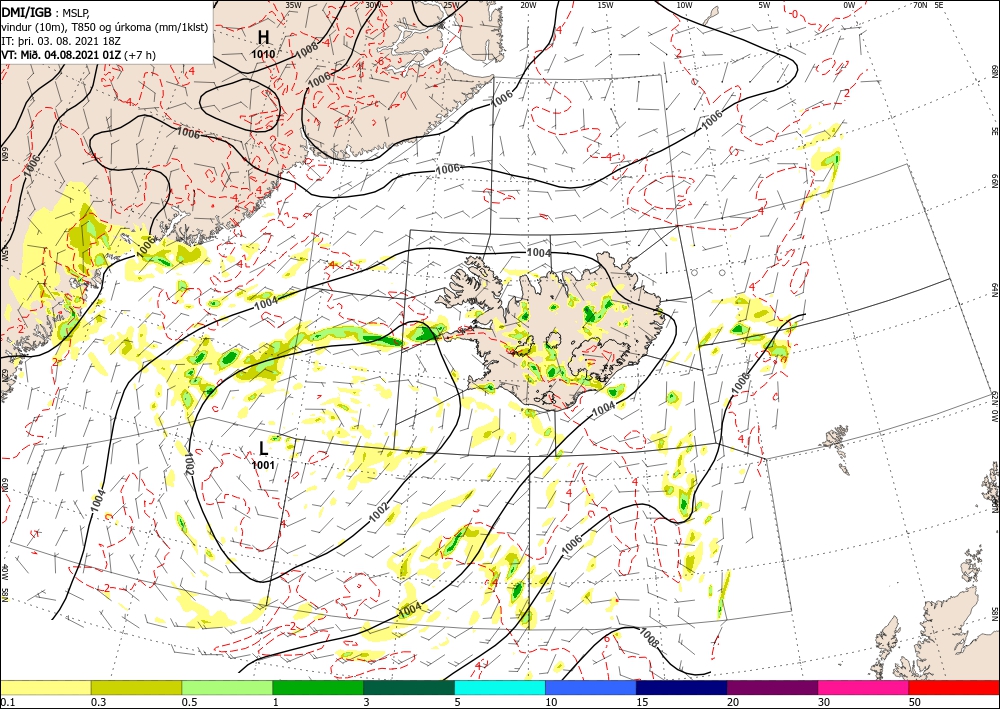Click the '1004' isobar label southeast of Iceland
The width and height of the screenshot is (1000, 709).
[x=604, y=407]
